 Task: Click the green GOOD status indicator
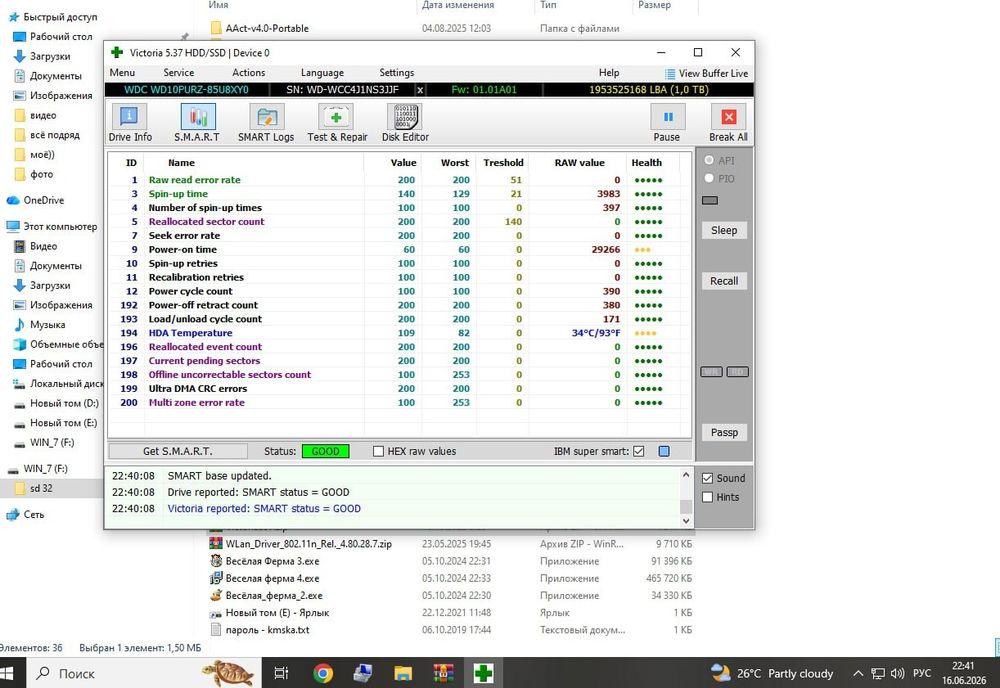(325, 451)
